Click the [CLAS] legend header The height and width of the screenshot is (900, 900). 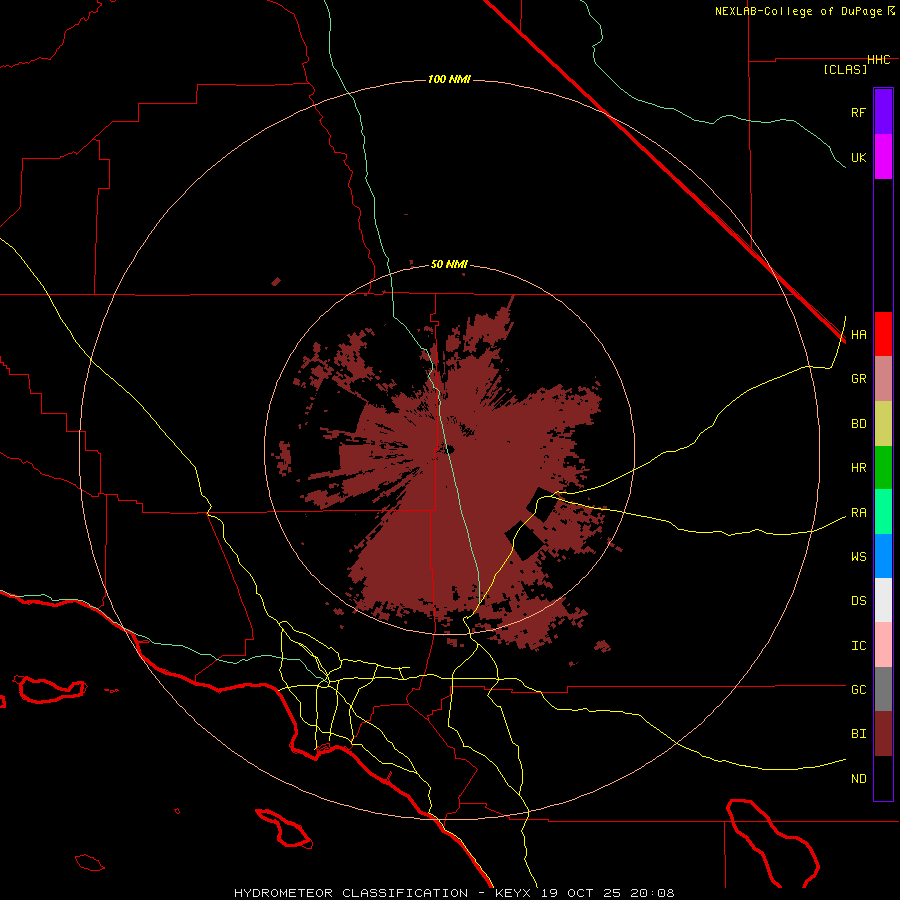point(845,70)
